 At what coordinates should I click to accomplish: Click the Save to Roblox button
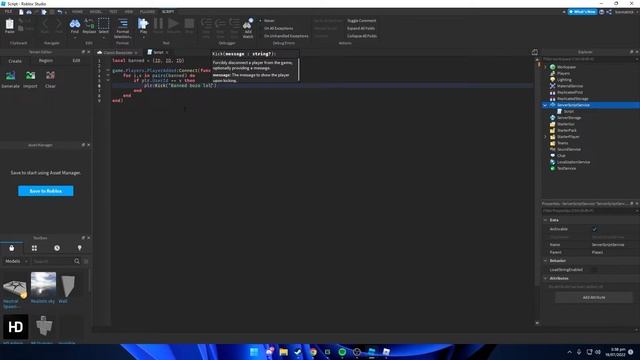pyautogui.click(x=46, y=191)
